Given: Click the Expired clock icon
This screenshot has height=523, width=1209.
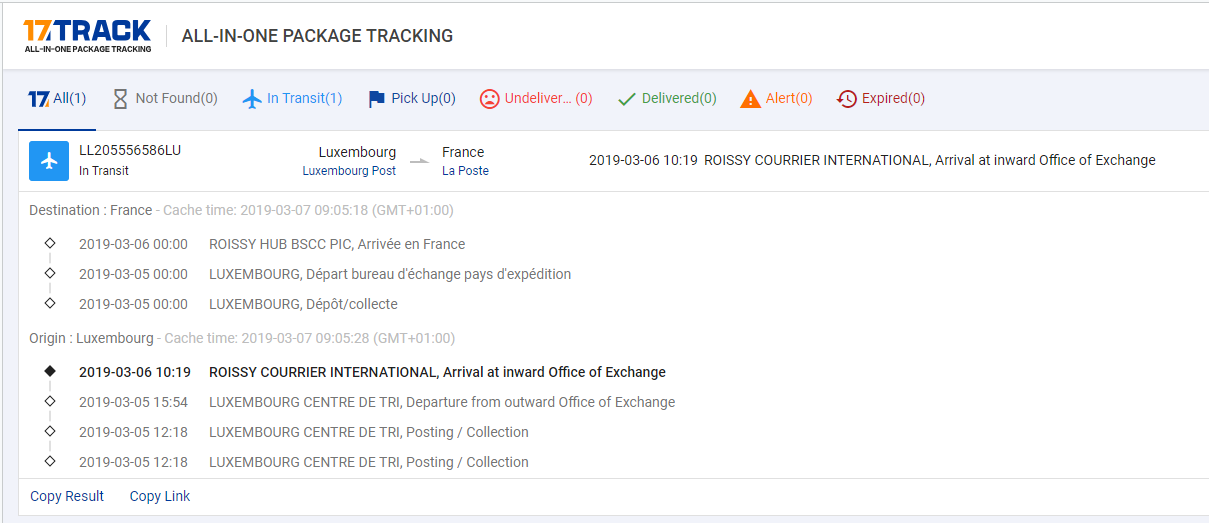Looking at the screenshot, I should (x=847, y=99).
